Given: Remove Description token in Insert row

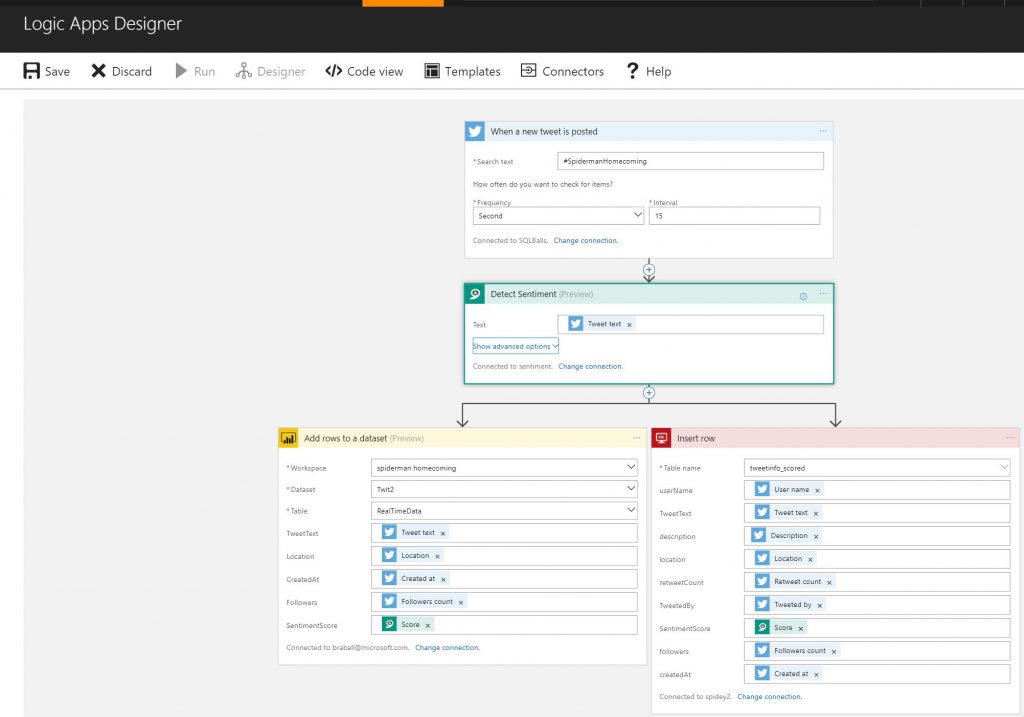Looking at the screenshot, I should pos(816,537).
